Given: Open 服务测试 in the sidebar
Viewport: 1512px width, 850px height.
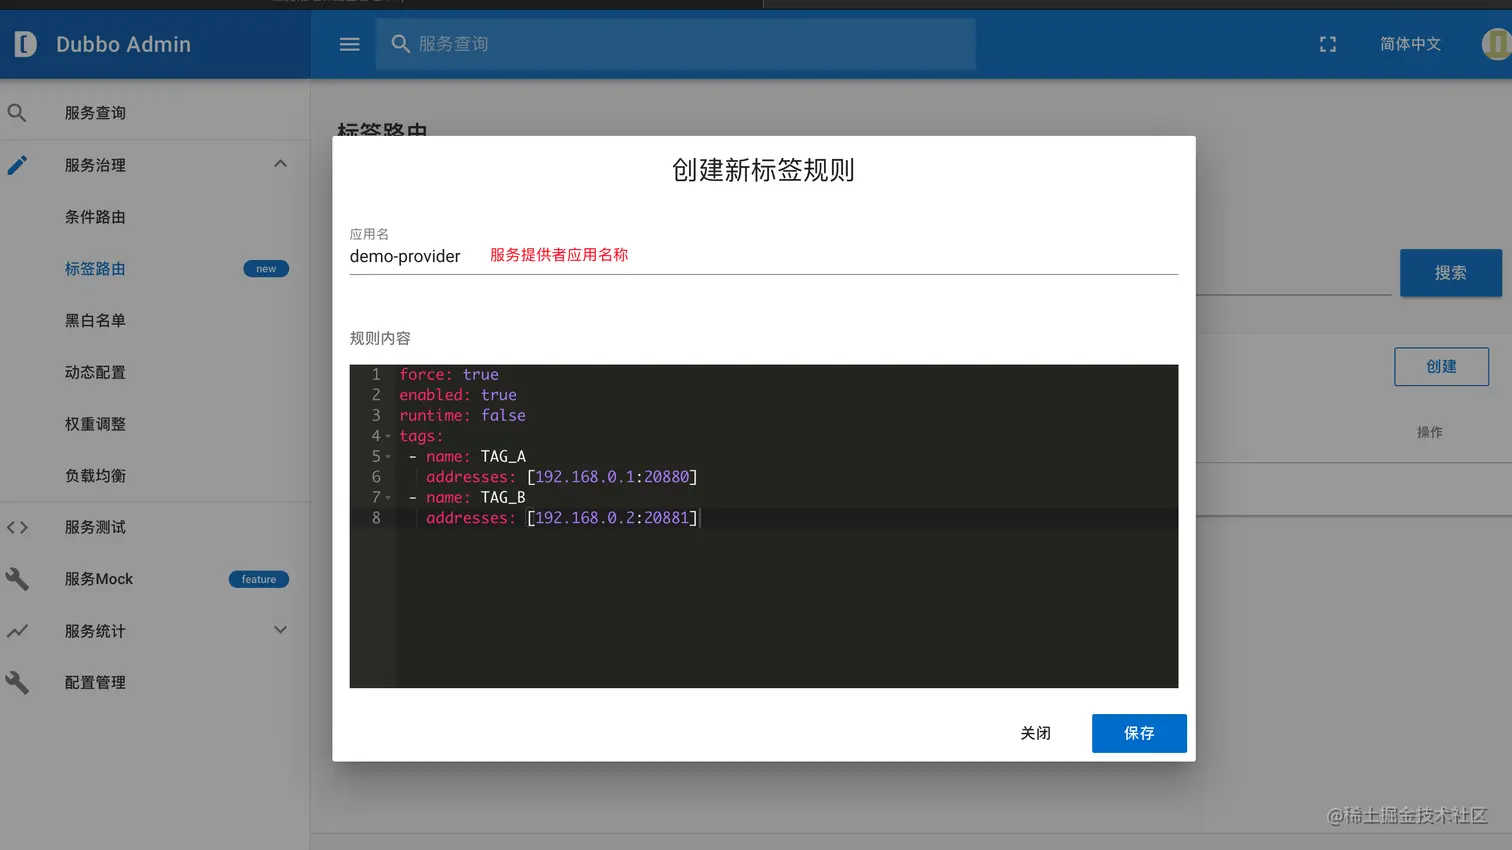Looking at the screenshot, I should tap(95, 527).
